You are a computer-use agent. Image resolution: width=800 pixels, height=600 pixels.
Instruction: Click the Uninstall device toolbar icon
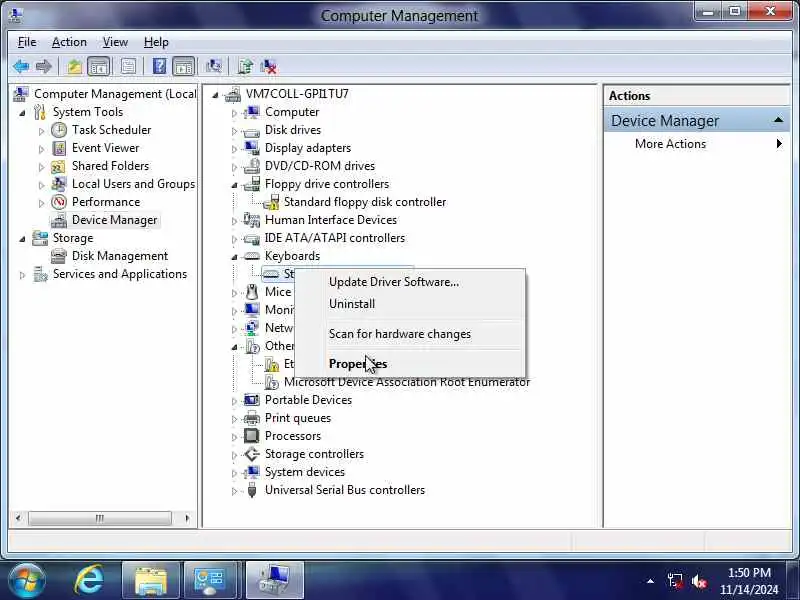(x=268, y=66)
